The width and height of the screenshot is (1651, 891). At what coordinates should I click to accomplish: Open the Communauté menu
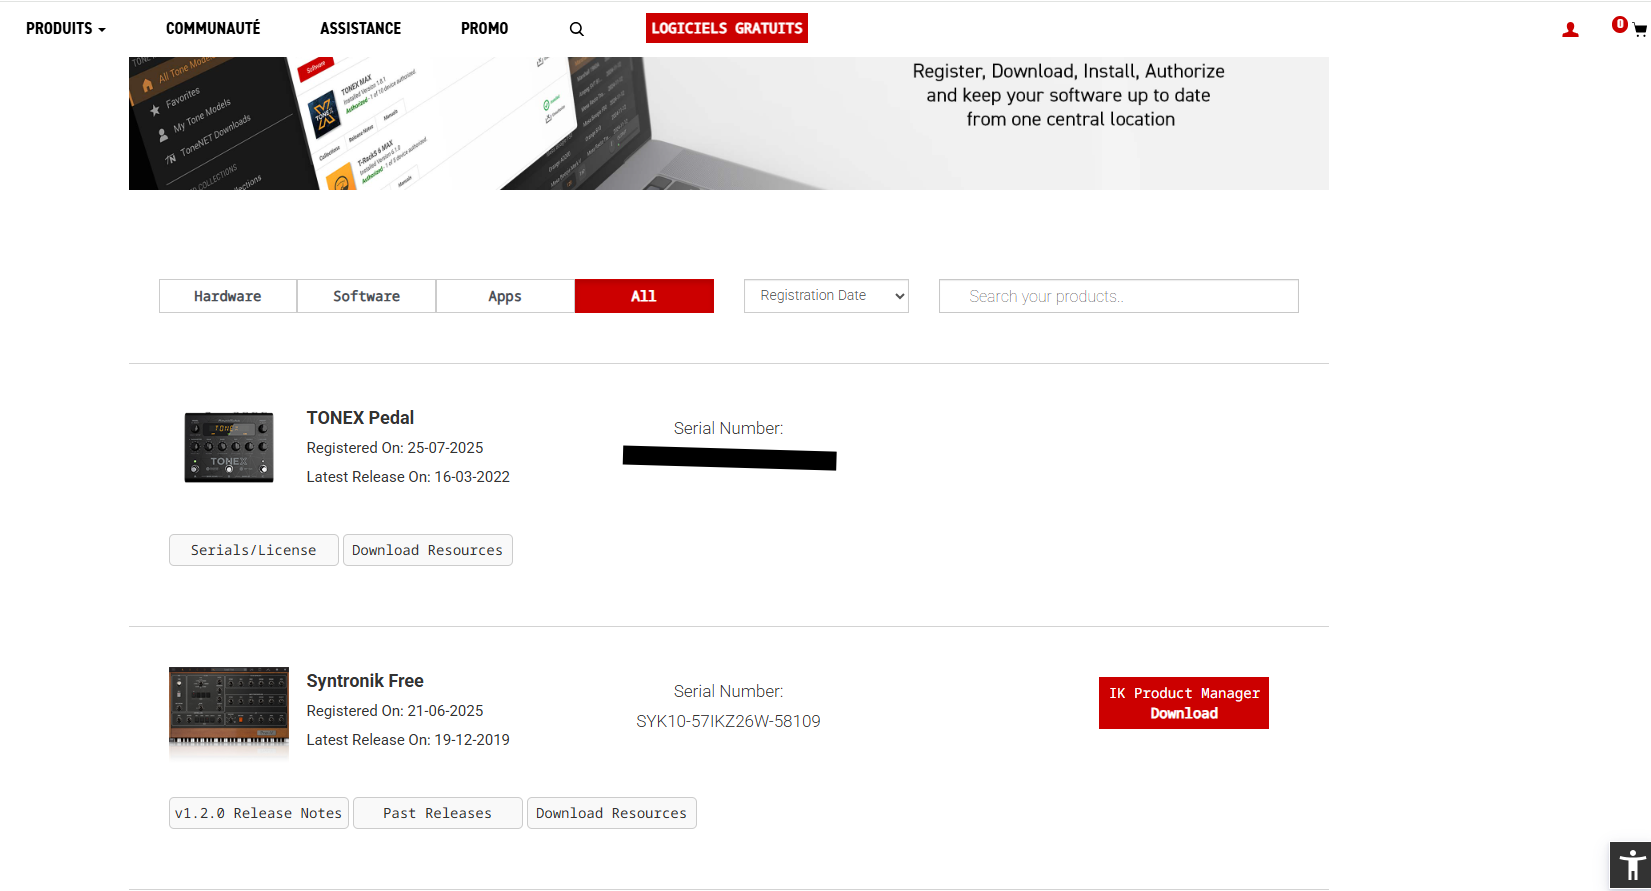213,29
